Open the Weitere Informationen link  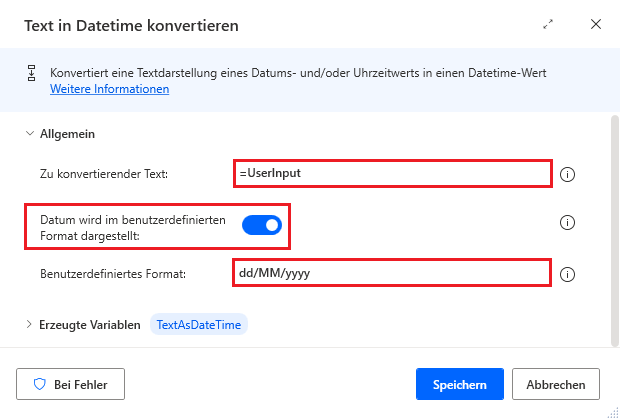pos(110,89)
